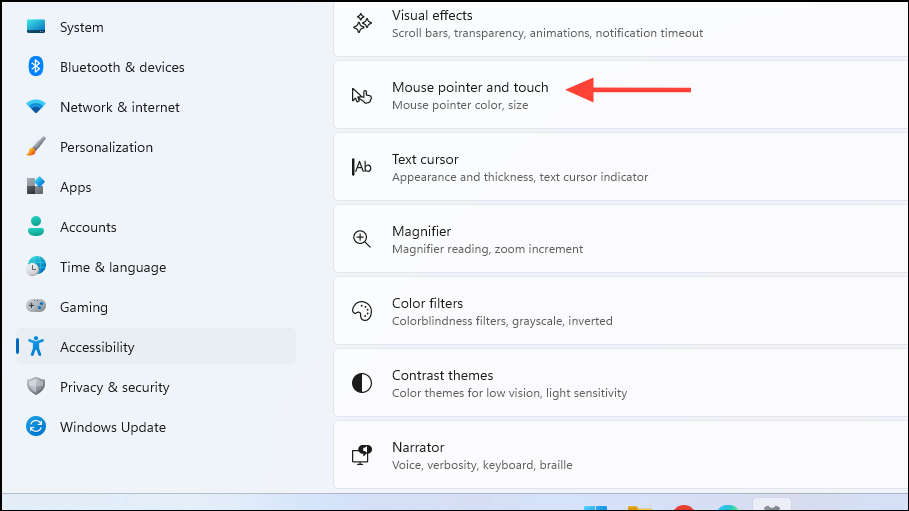The width and height of the screenshot is (909, 511).
Task: Click the Personalization paintbrush icon
Action: (36, 147)
